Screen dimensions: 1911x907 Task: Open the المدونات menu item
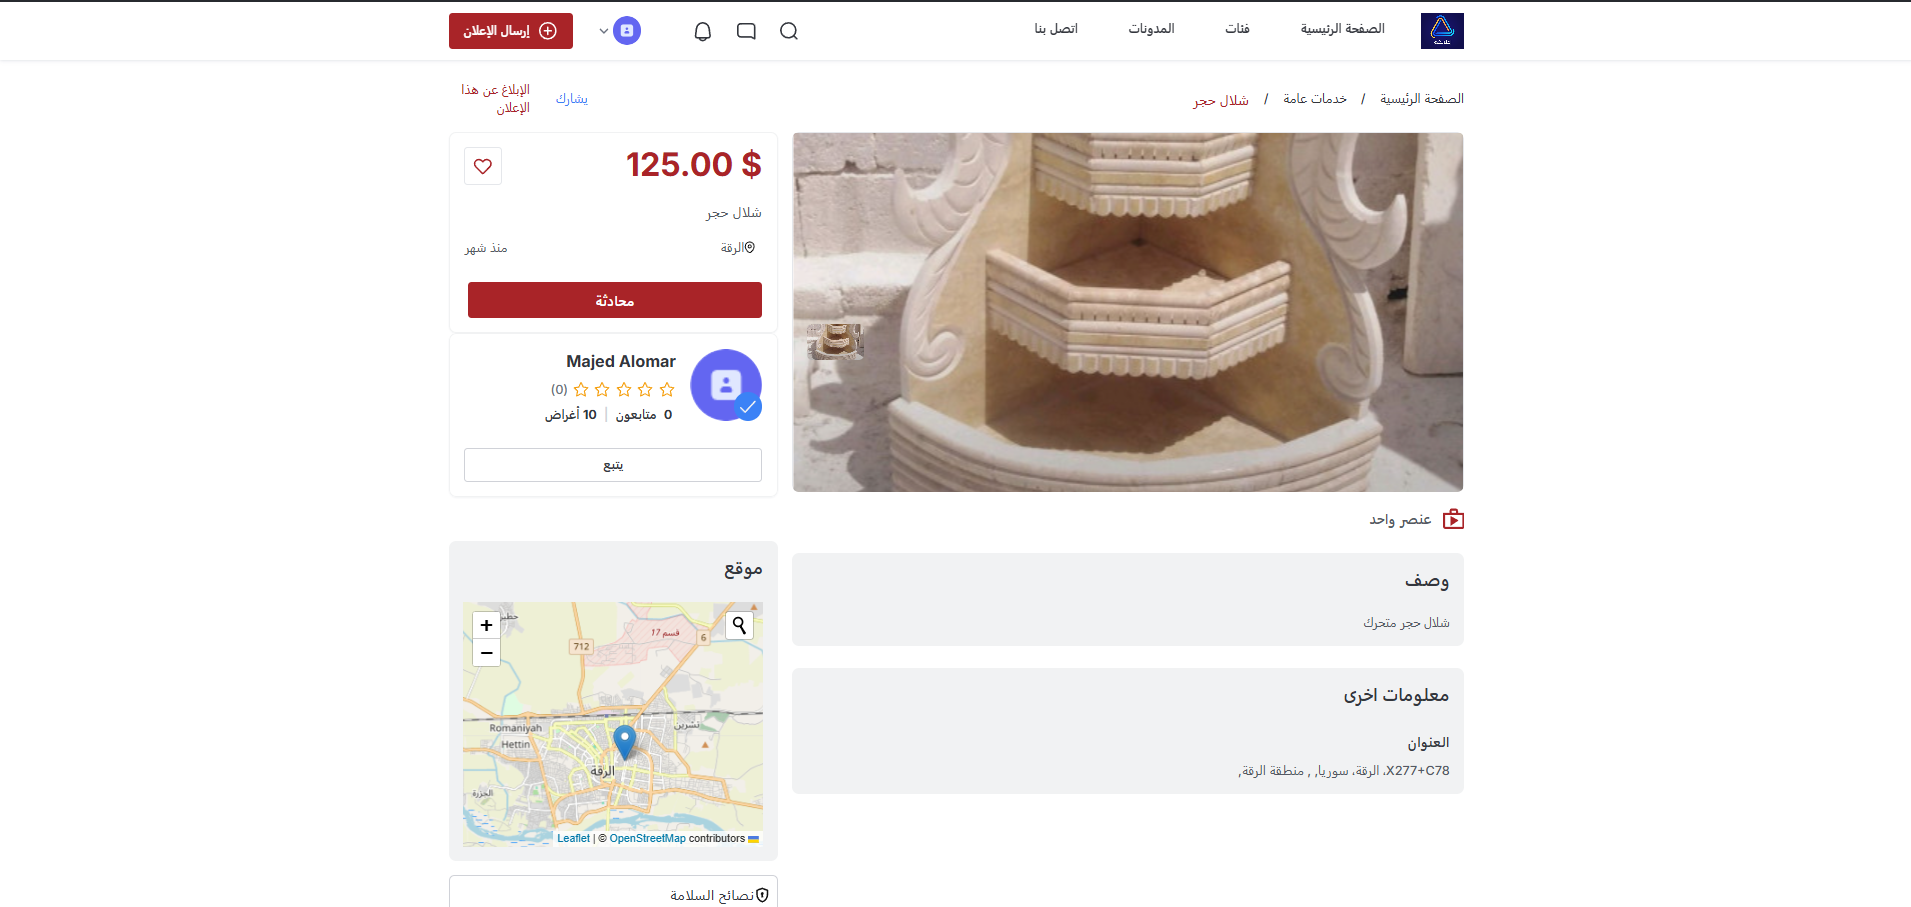click(1151, 29)
